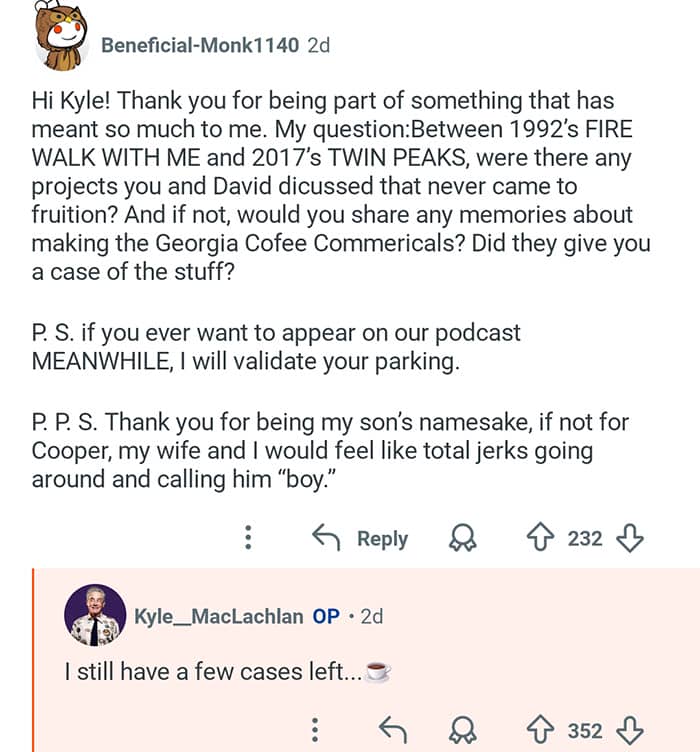Click the blue OP tag
This screenshot has height=752, width=700.
tap(326, 616)
